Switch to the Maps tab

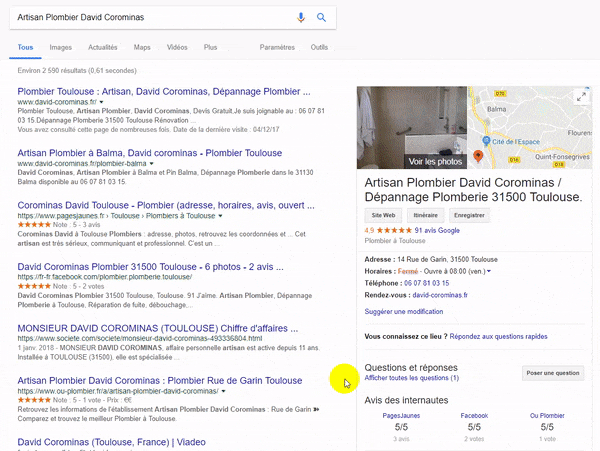[142, 47]
